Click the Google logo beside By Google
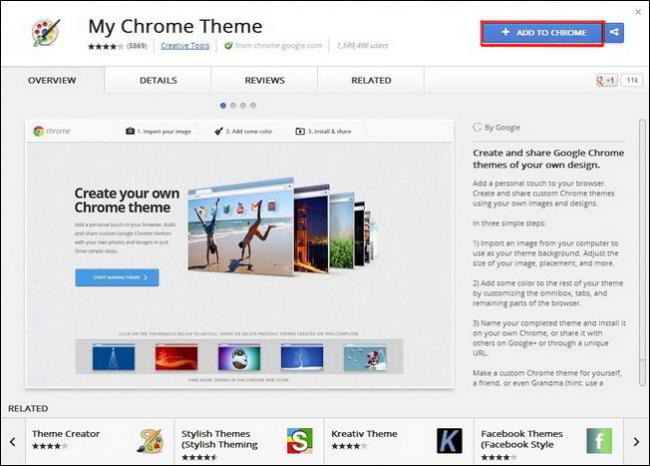This screenshot has height=466, width=650. [477, 127]
